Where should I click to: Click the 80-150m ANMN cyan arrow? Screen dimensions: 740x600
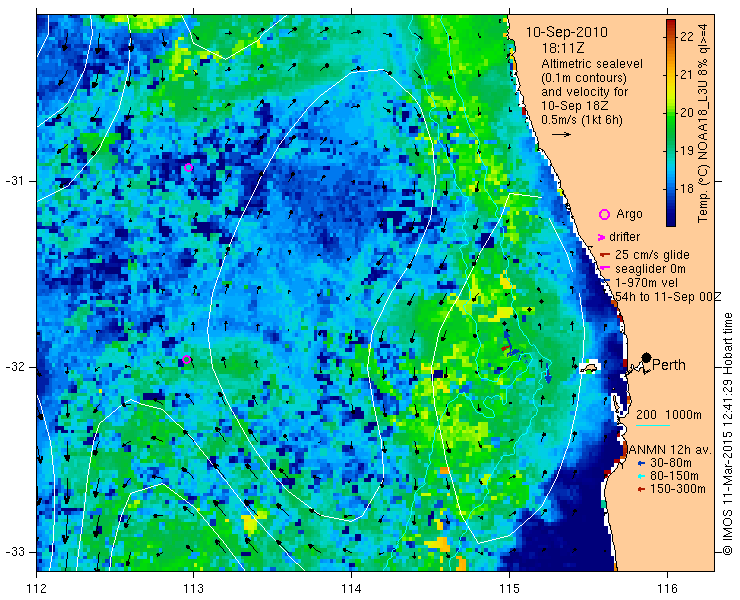point(641,476)
